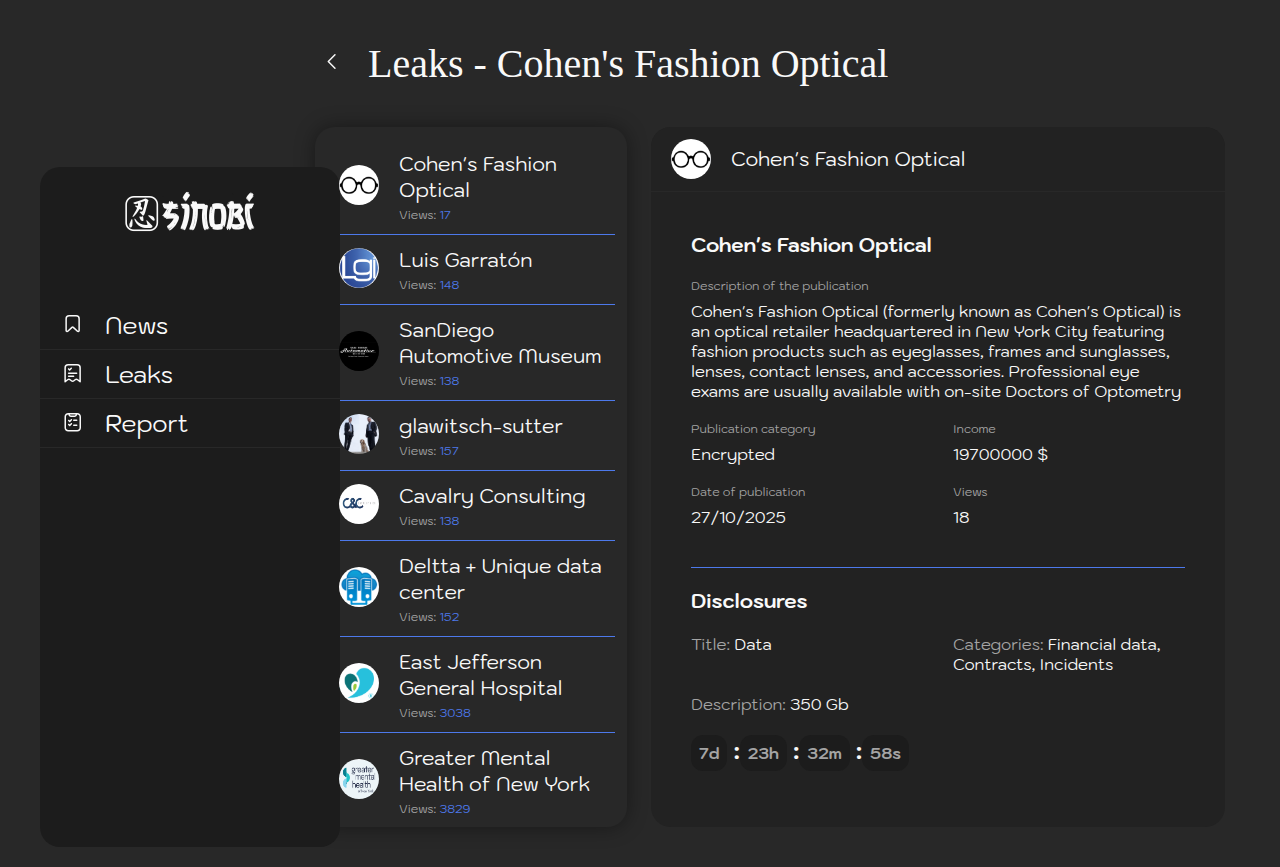The width and height of the screenshot is (1280, 867).
Task: Select Cohen's Fashion Optical in the list
Action: point(478,177)
